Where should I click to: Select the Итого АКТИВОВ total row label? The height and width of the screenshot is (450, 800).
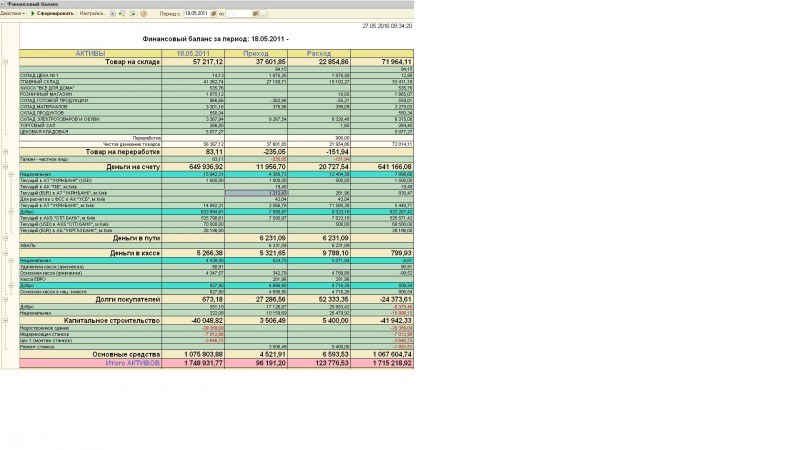pyautogui.click(x=132, y=363)
